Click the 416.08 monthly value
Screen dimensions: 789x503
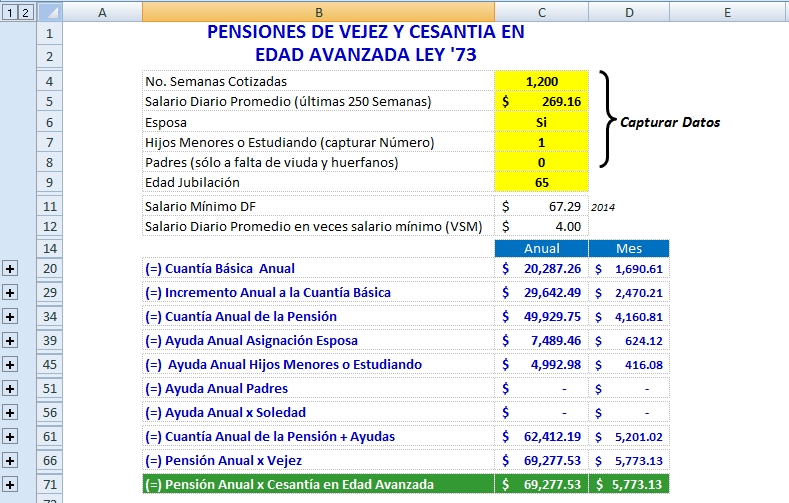(629, 365)
